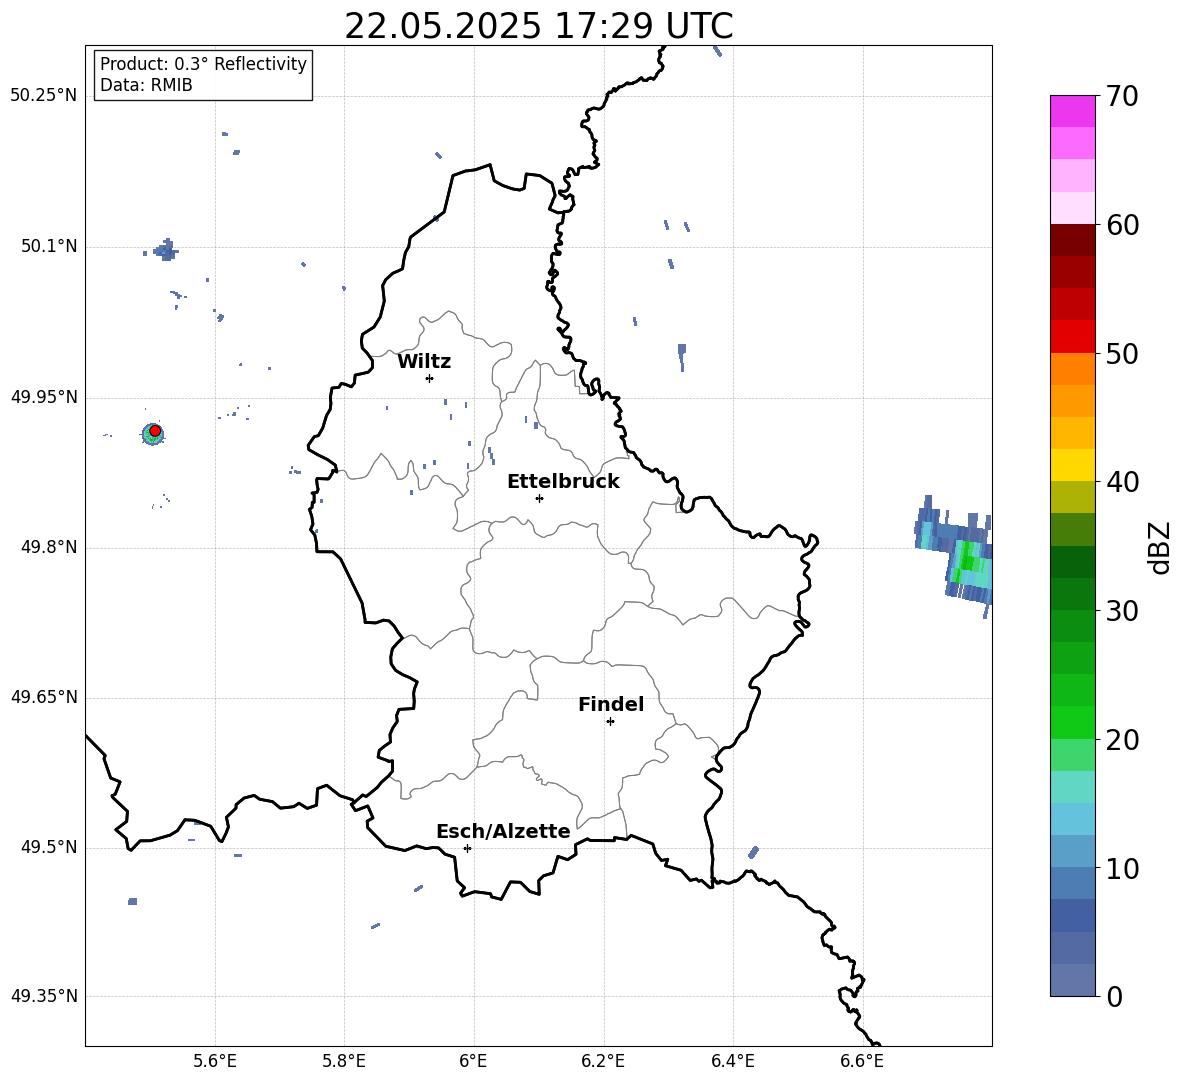This screenshot has width=1184, height=1081.
Task: Click the green radar echo core on the right
Action: click(x=967, y=561)
